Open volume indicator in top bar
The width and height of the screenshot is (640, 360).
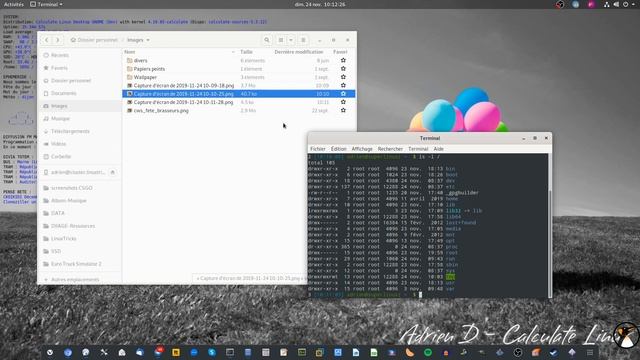(x=616, y=4)
